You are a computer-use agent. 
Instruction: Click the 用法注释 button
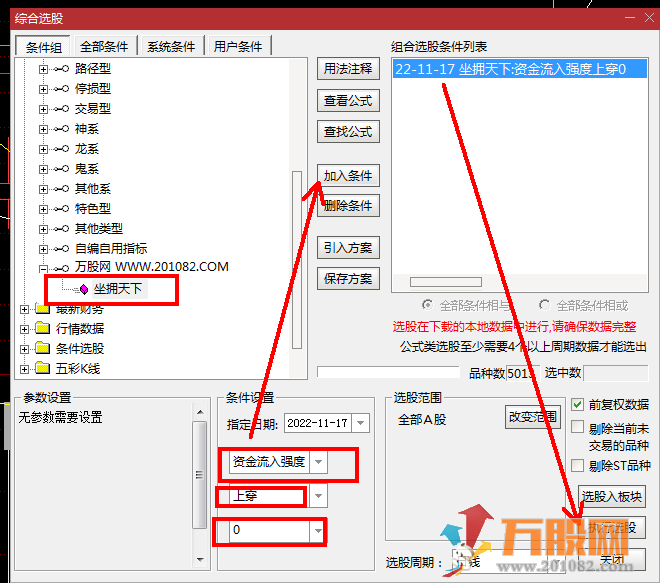click(348, 69)
